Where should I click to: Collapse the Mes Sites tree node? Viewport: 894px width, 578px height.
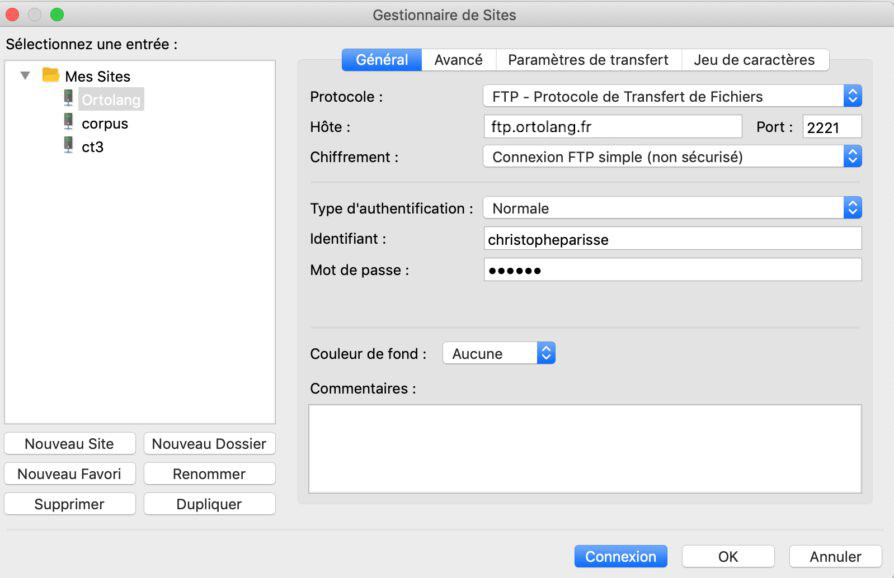(x=25, y=75)
